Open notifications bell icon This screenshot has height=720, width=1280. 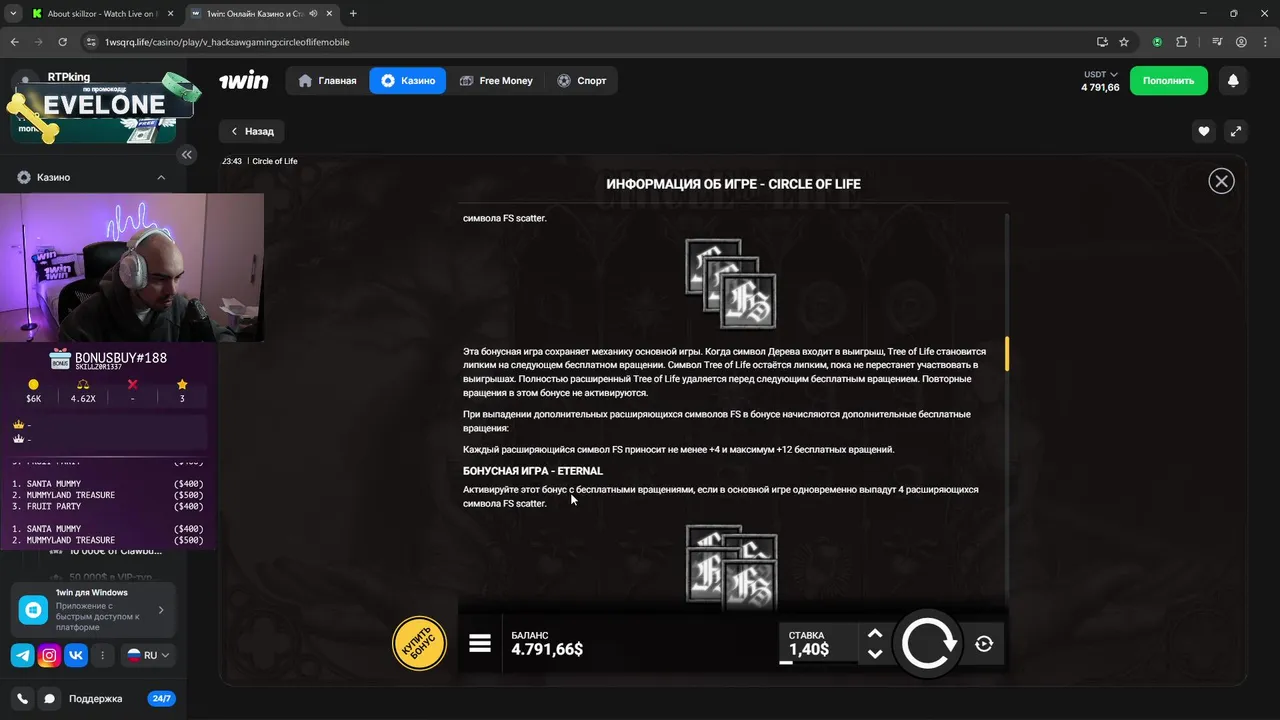(1233, 81)
